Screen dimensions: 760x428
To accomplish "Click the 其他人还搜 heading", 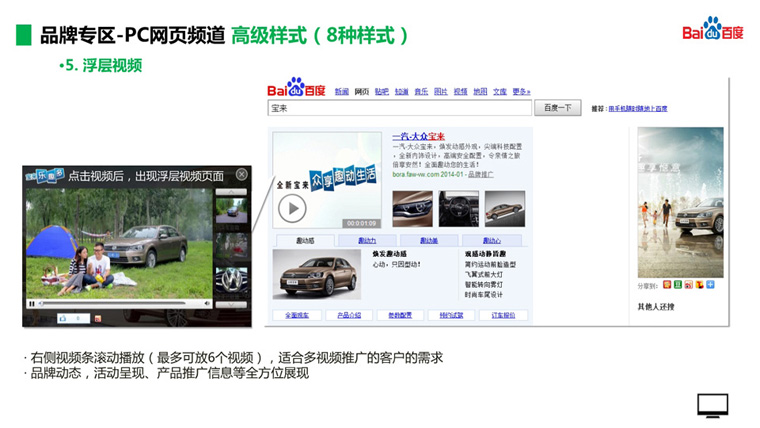I will coord(656,306).
